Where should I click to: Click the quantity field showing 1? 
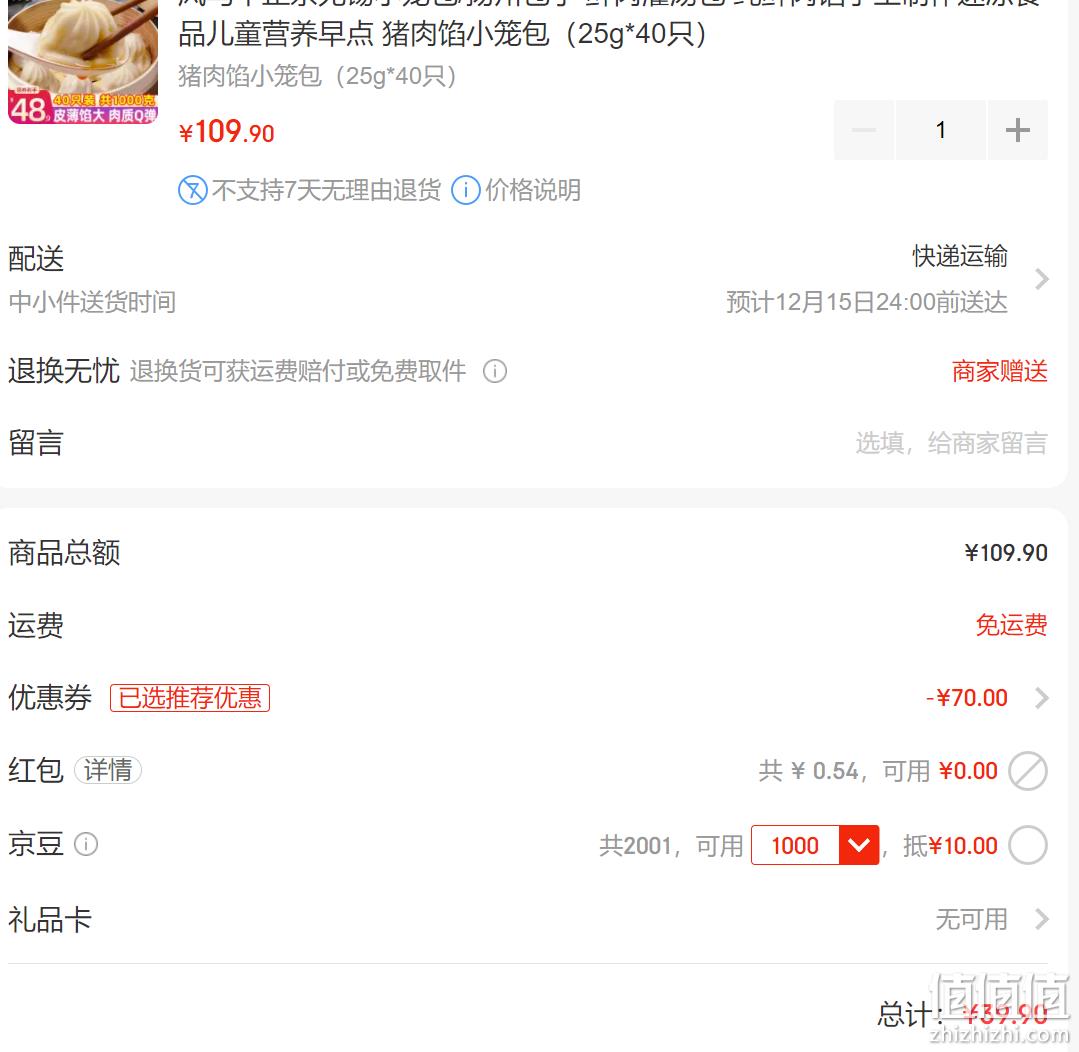point(941,130)
